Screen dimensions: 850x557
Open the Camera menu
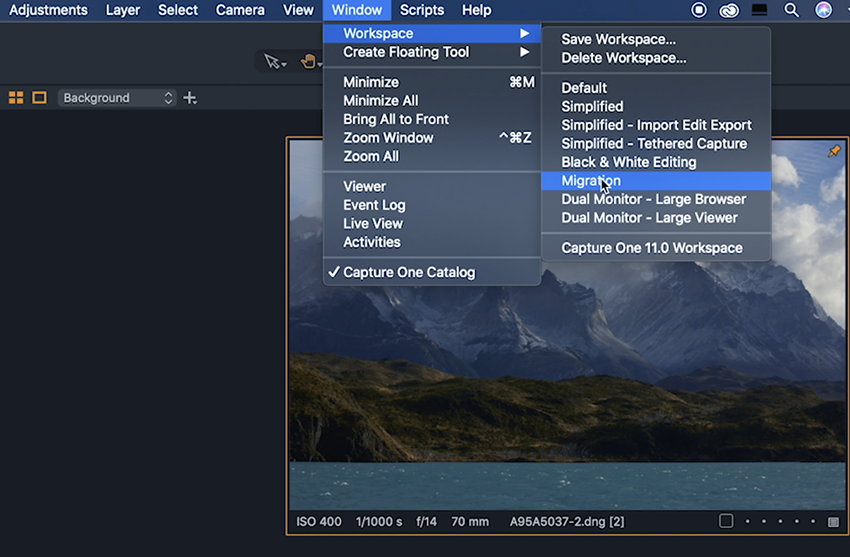click(x=240, y=10)
